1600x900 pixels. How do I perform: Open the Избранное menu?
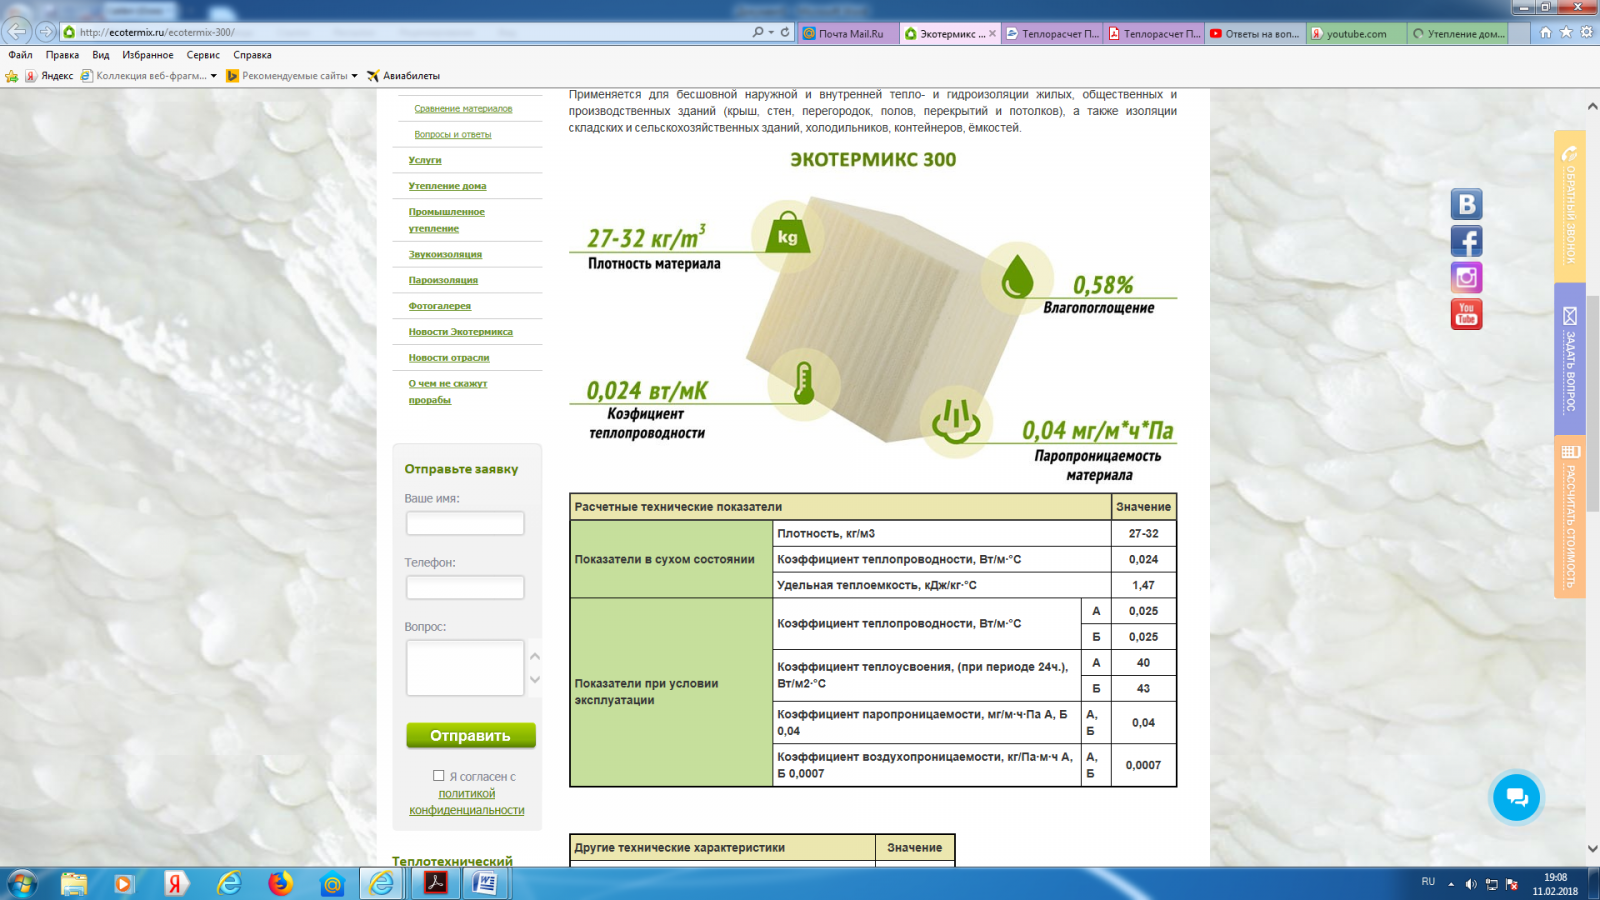(x=148, y=55)
